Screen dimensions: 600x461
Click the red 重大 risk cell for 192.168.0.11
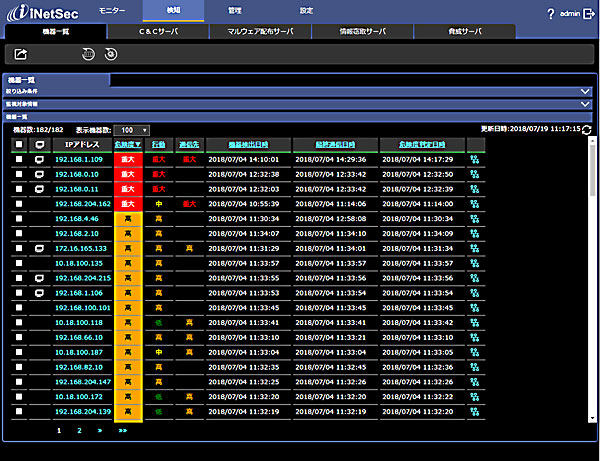(128, 188)
